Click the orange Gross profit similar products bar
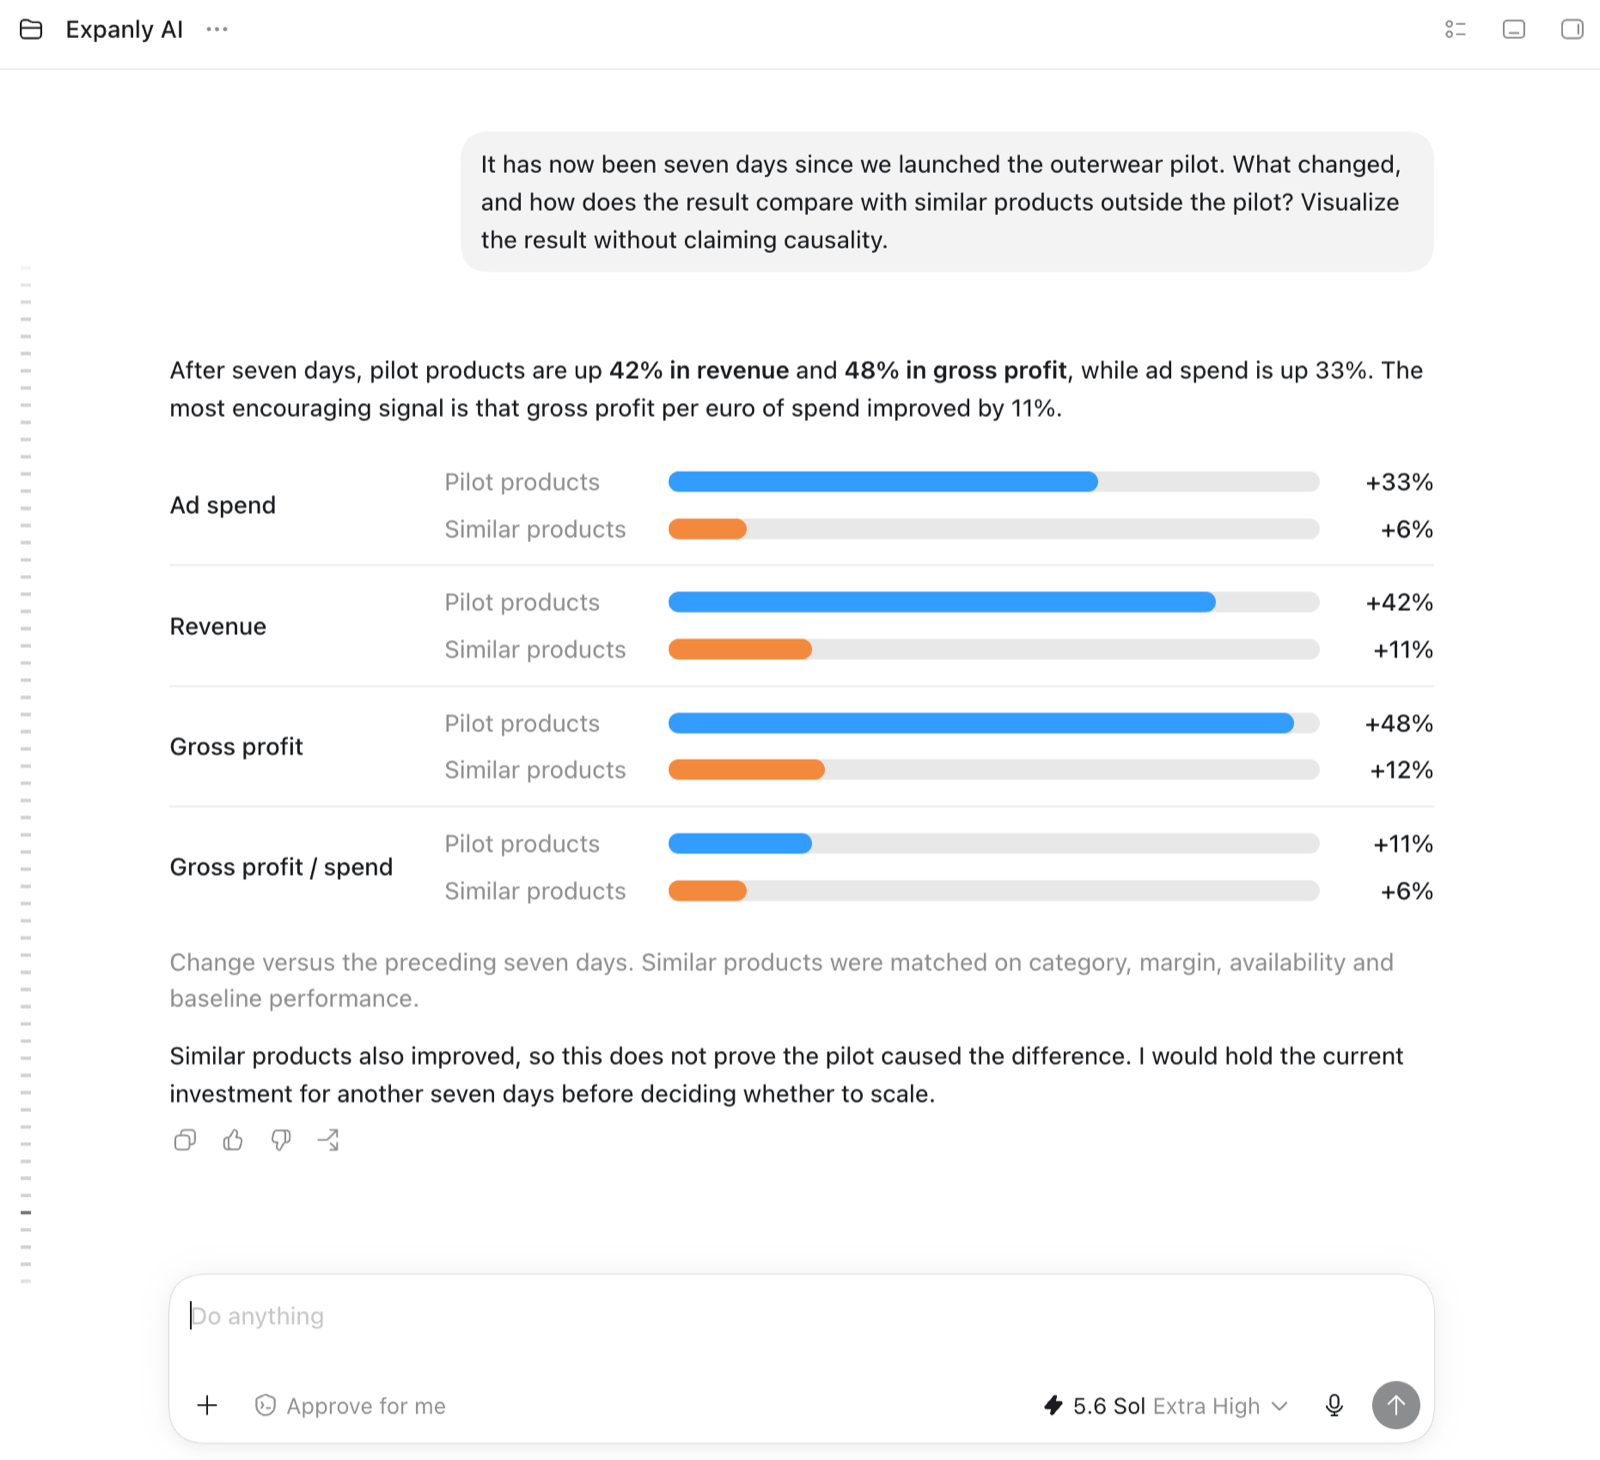The height and width of the screenshot is (1460, 1600). point(746,770)
